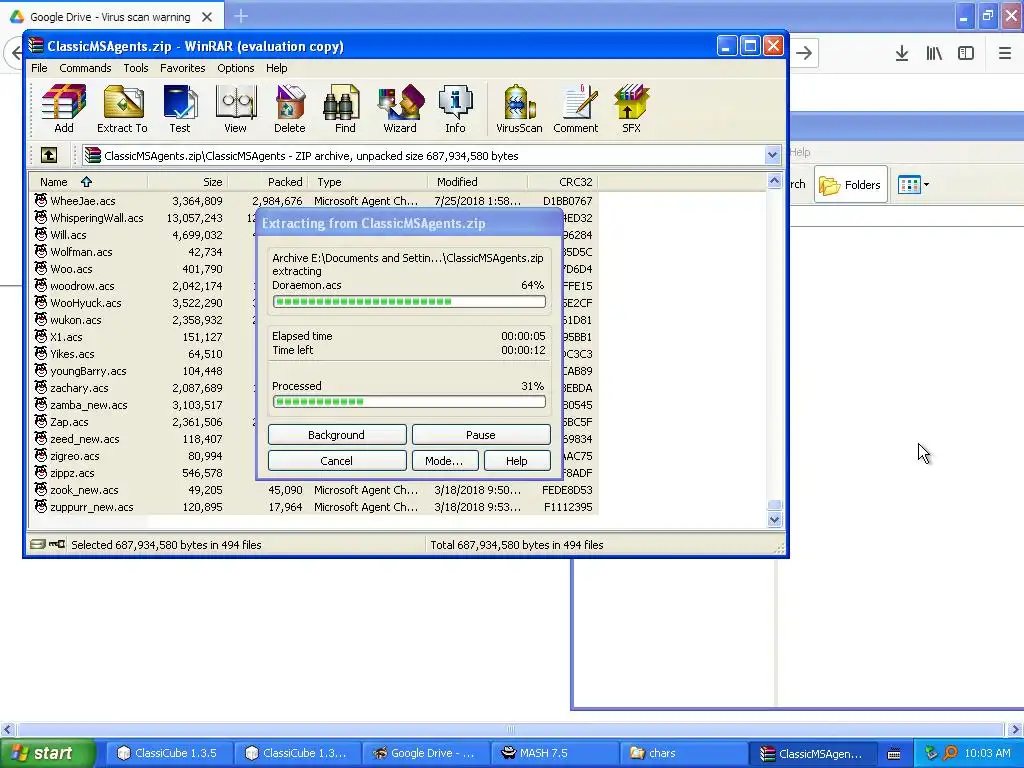
Task: Click the key password icon in status bar
Action: (57, 544)
